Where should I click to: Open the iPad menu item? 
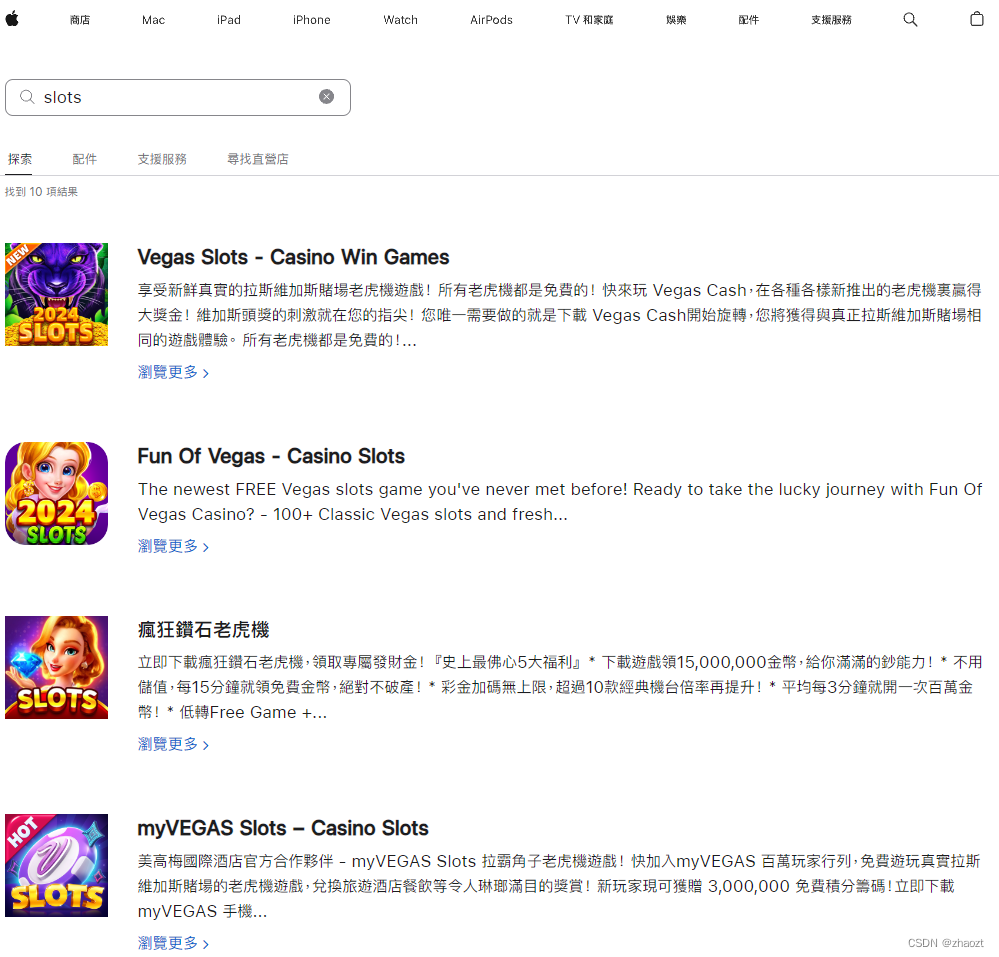coord(229,20)
